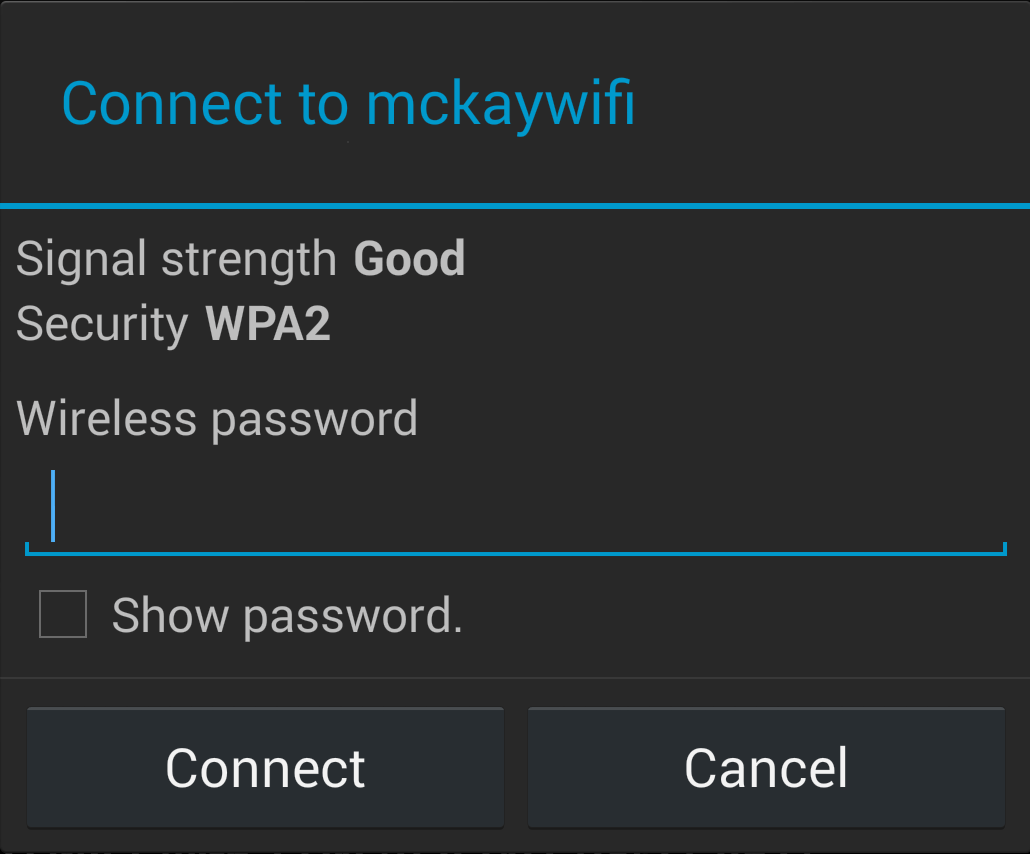Screen dimensions: 1030x854
Task: Click the Wireless password input field
Action: [x=516, y=509]
